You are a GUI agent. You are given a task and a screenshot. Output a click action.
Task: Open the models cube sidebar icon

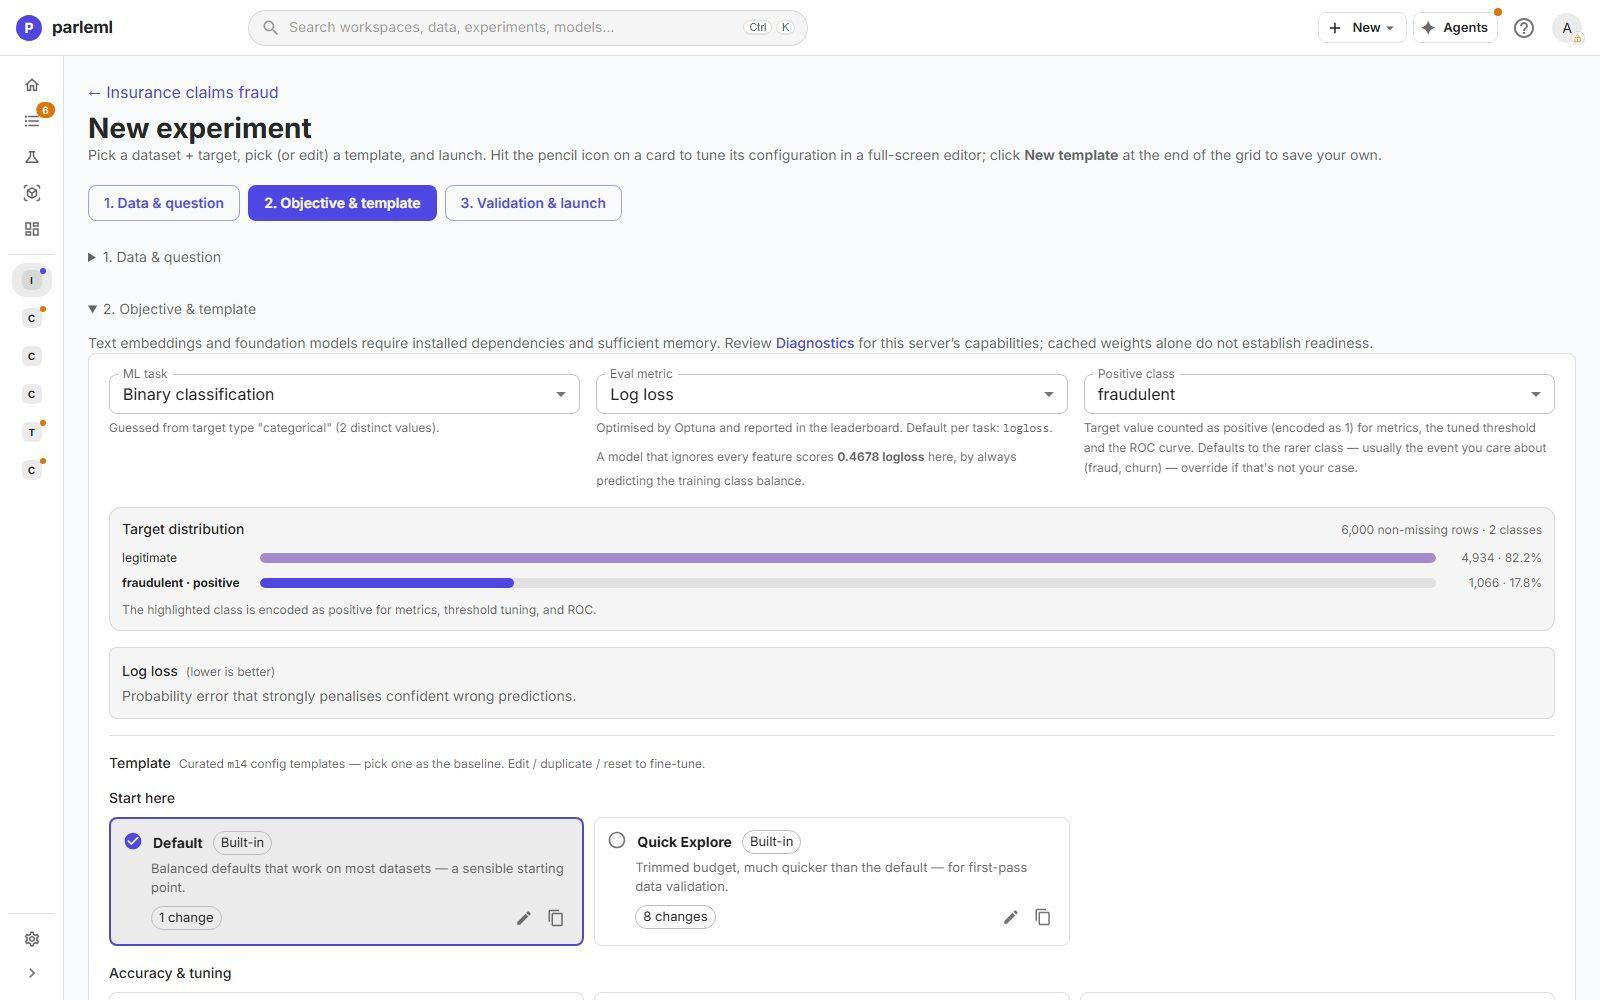point(32,193)
